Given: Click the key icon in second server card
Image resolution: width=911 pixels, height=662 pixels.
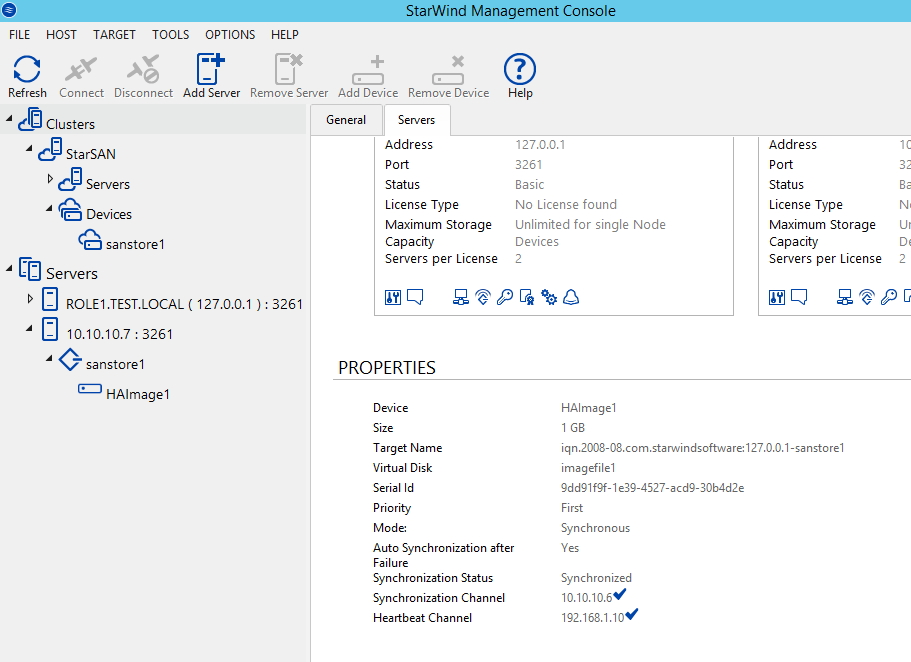Looking at the screenshot, I should 889,298.
